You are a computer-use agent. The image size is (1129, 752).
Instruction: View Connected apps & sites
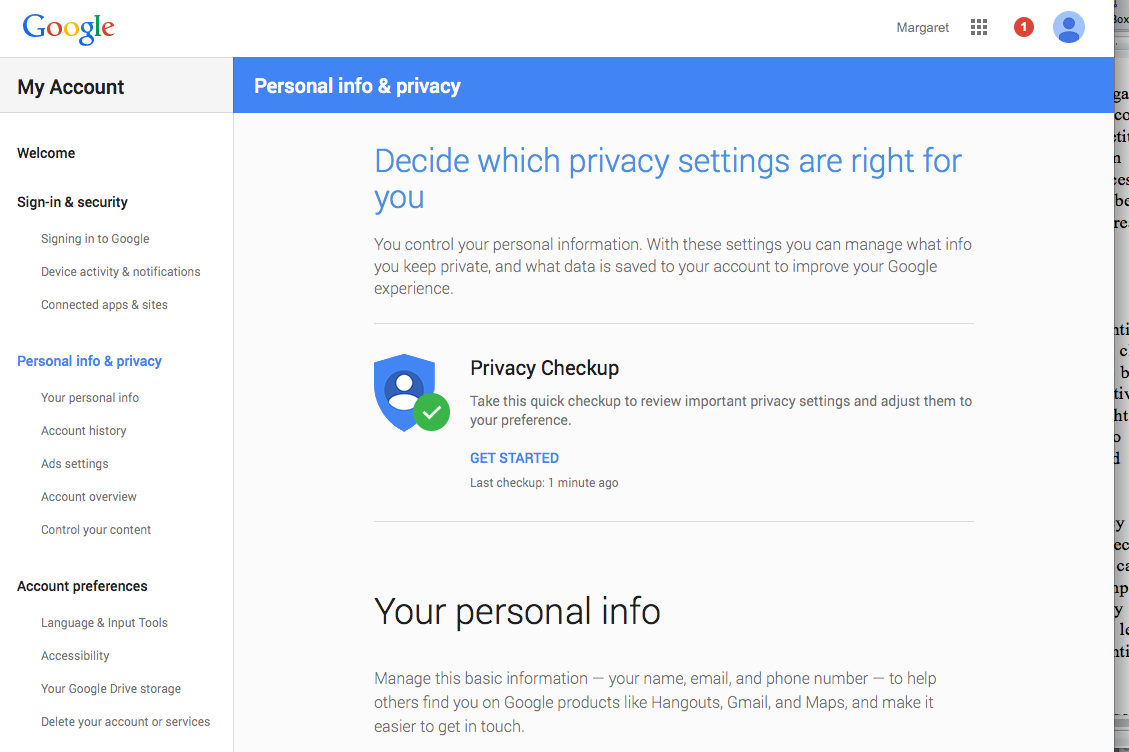tap(104, 305)
